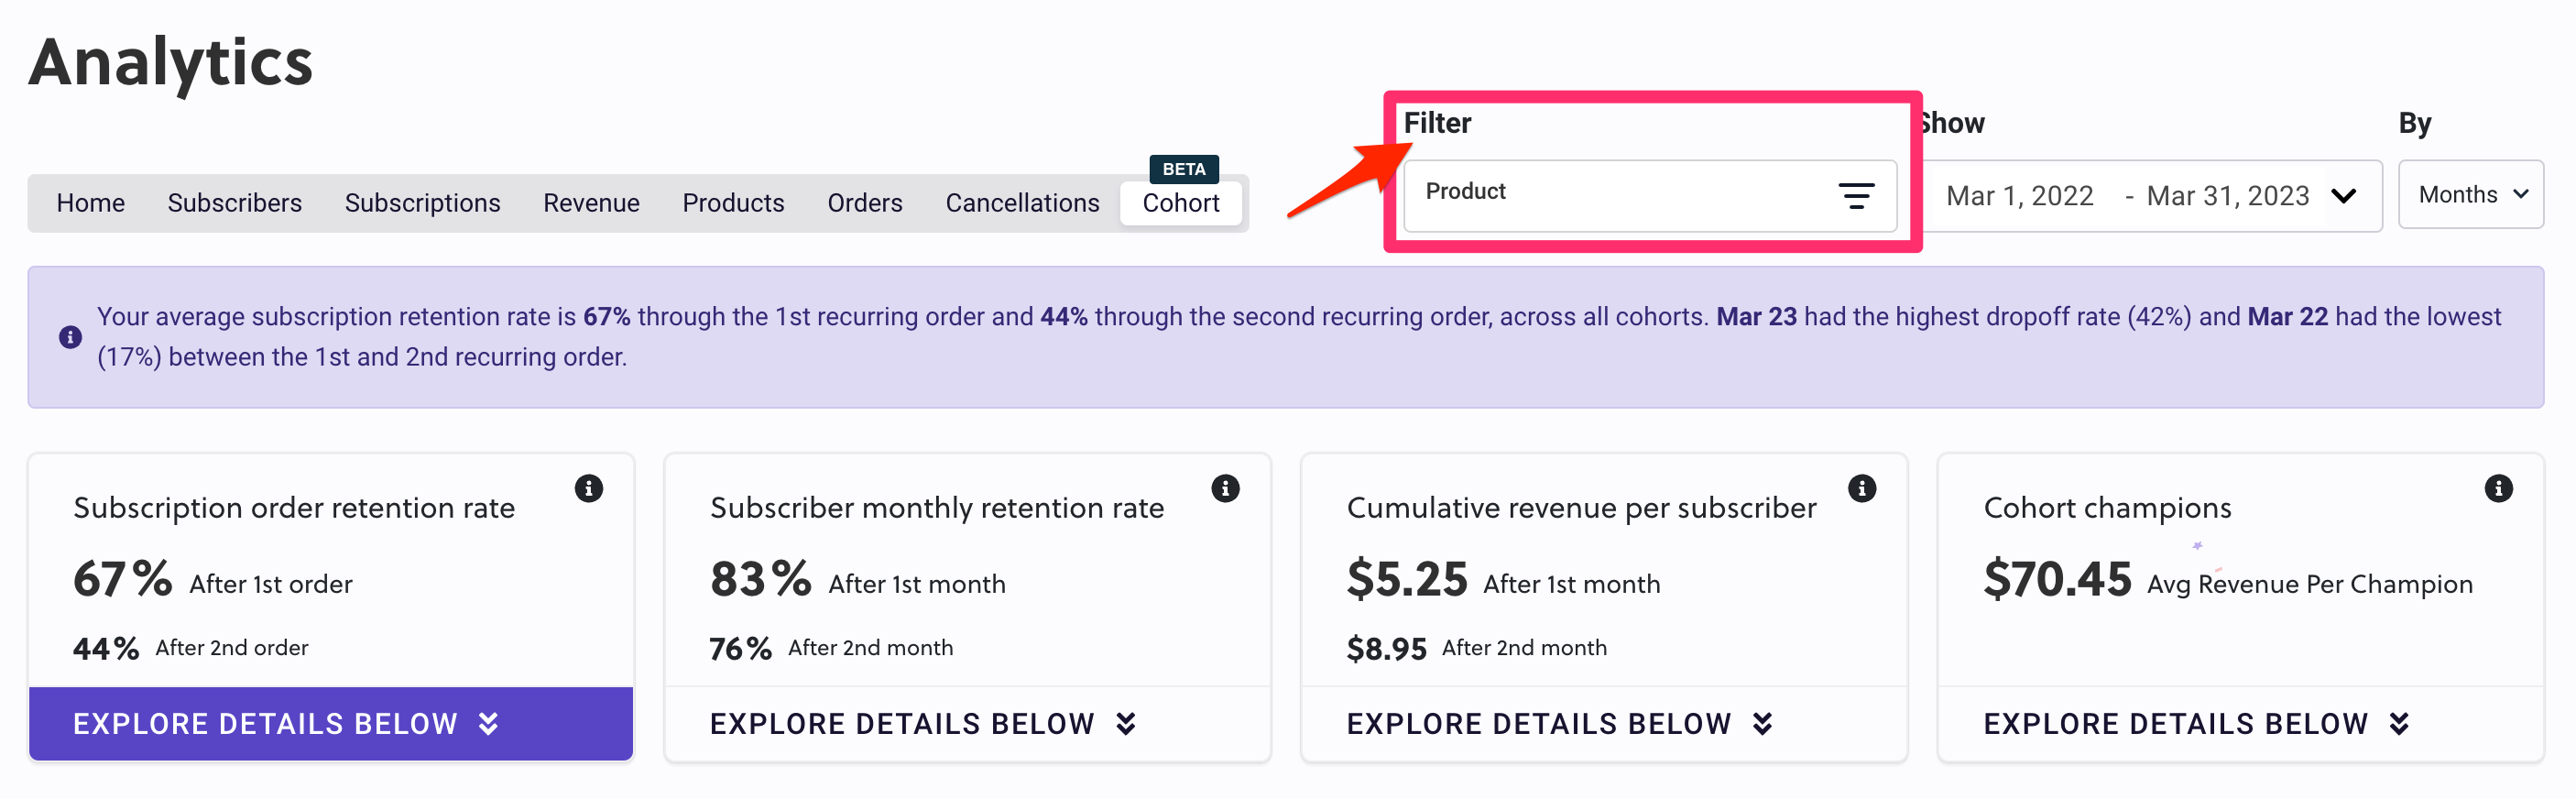Expand the Months grouping dropdown
Viewport: 2576px width, 799px height.
[2470, 195]
